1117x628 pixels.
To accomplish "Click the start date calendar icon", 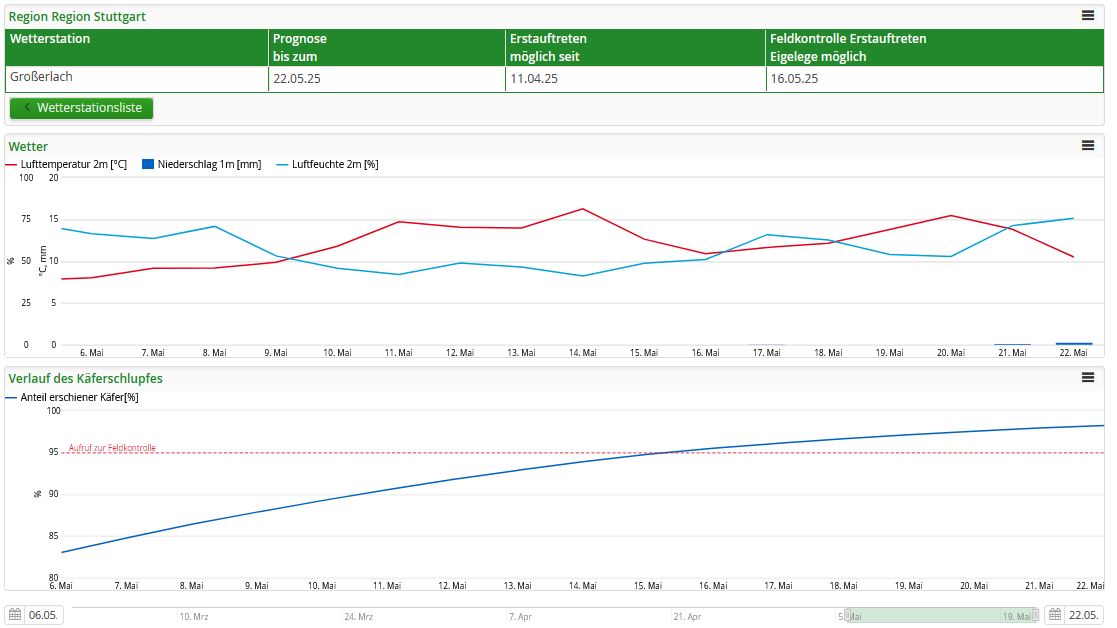I will pos(15,615).
